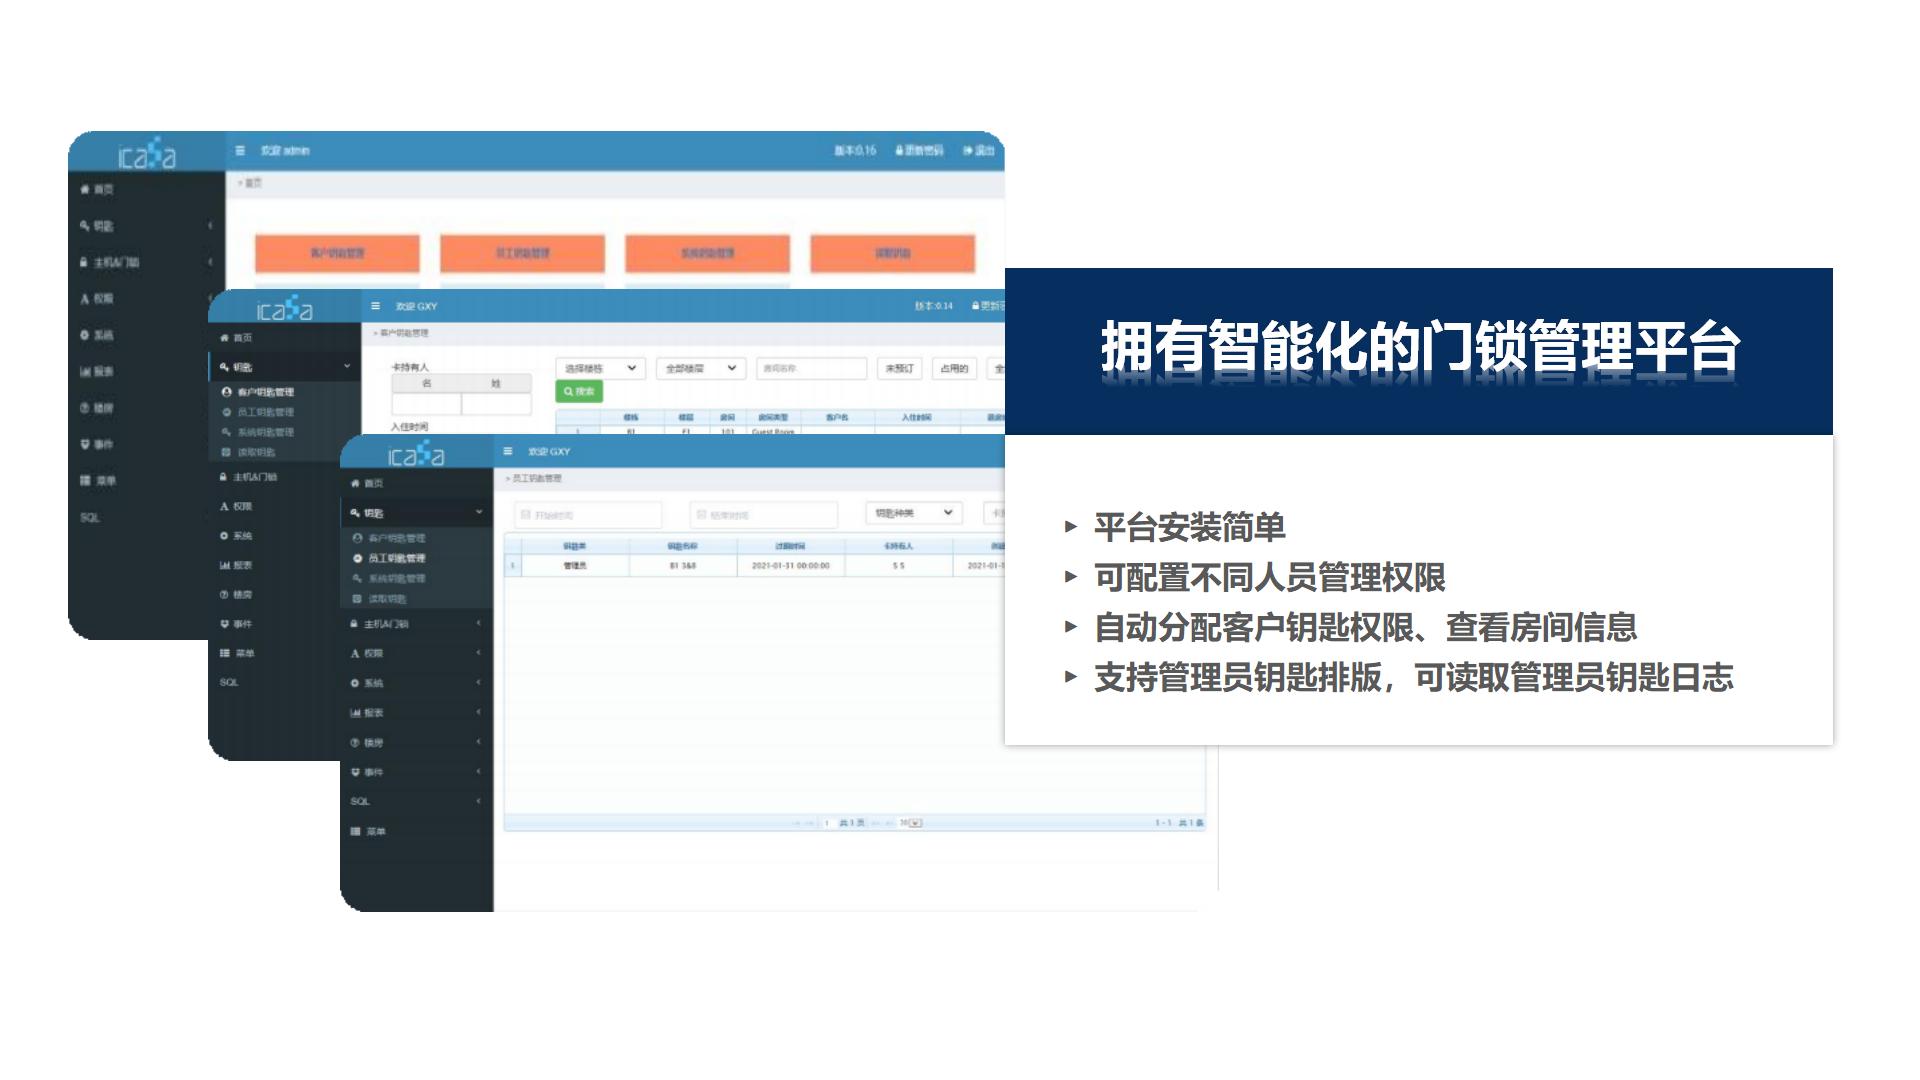Viewport: 1920px width, 1080px height.
Task: Click hamburger menu icon beside 欢迎 admin
Action: [x=240, y=151]
